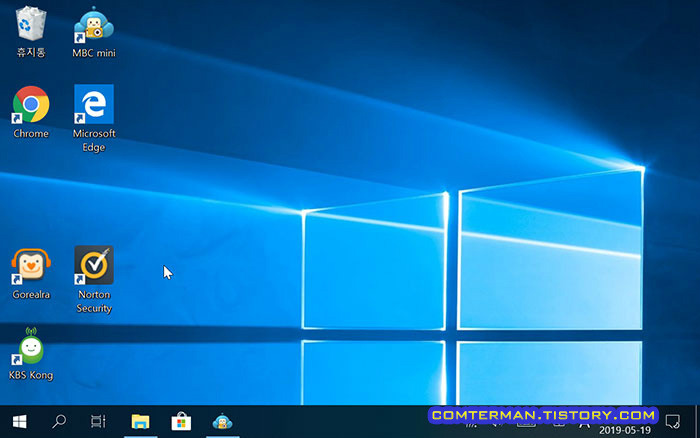The width and height of the screenshot is (700, 438).
Task: Open the 휴지통 recycle bin desktop icon
Action: 31,32
